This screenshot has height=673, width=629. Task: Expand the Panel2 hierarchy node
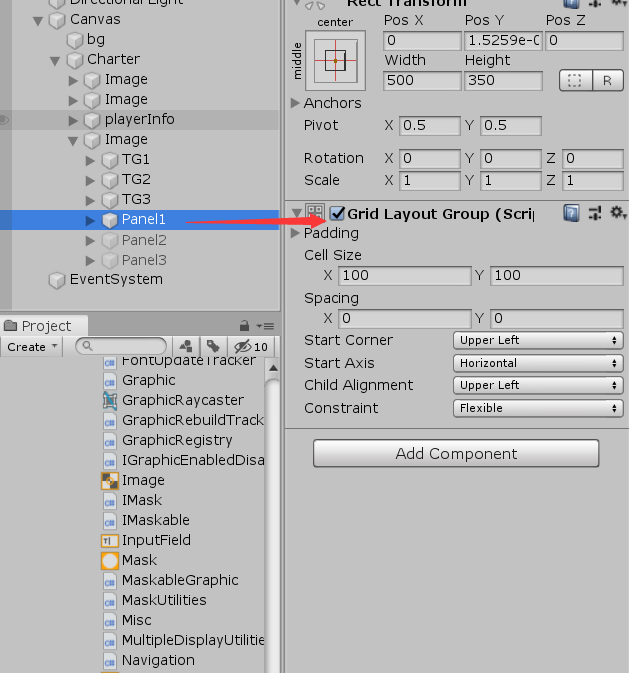pyautogui.click(x=90, y=241)
